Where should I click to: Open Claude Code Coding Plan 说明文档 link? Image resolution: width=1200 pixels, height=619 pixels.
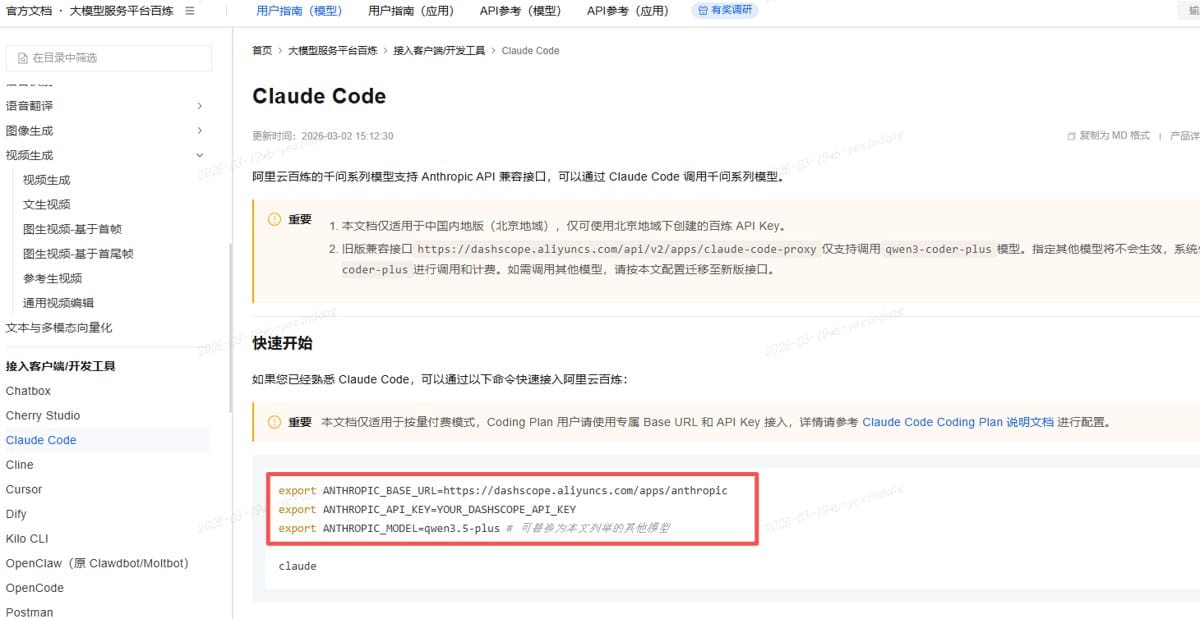click(x=958, y=422)
